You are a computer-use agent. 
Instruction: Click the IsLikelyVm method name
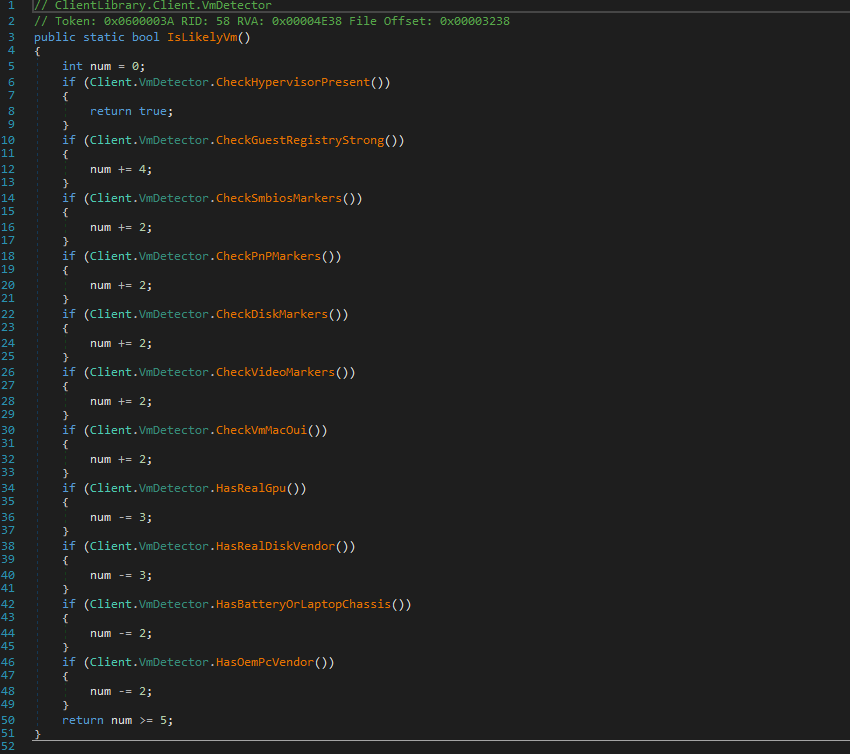click(202, 37)
